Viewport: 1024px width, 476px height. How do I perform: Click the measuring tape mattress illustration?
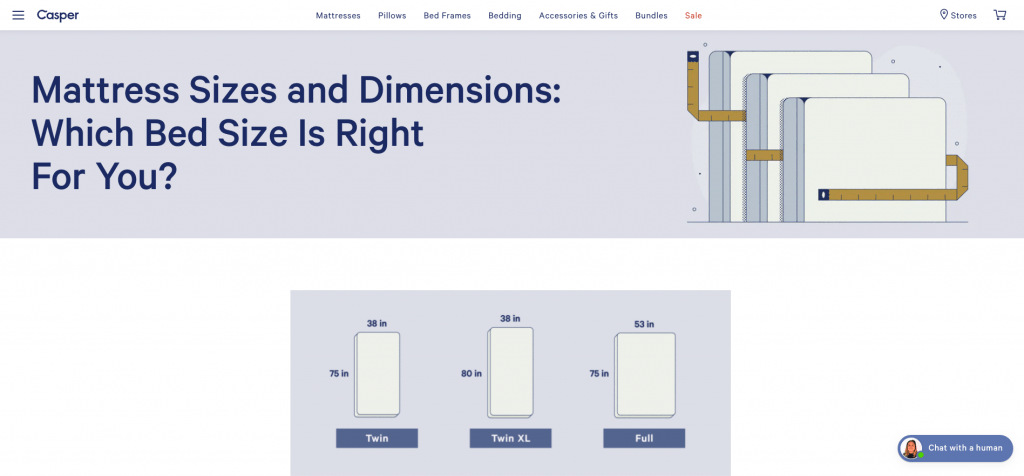point(827,135)
